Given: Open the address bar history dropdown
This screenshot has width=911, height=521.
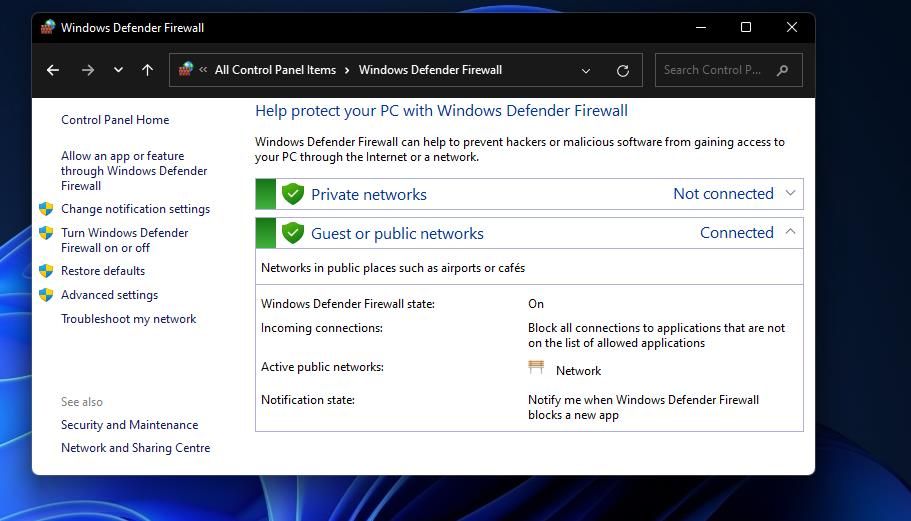Looking at the screenshot, I should coord(586,70).
